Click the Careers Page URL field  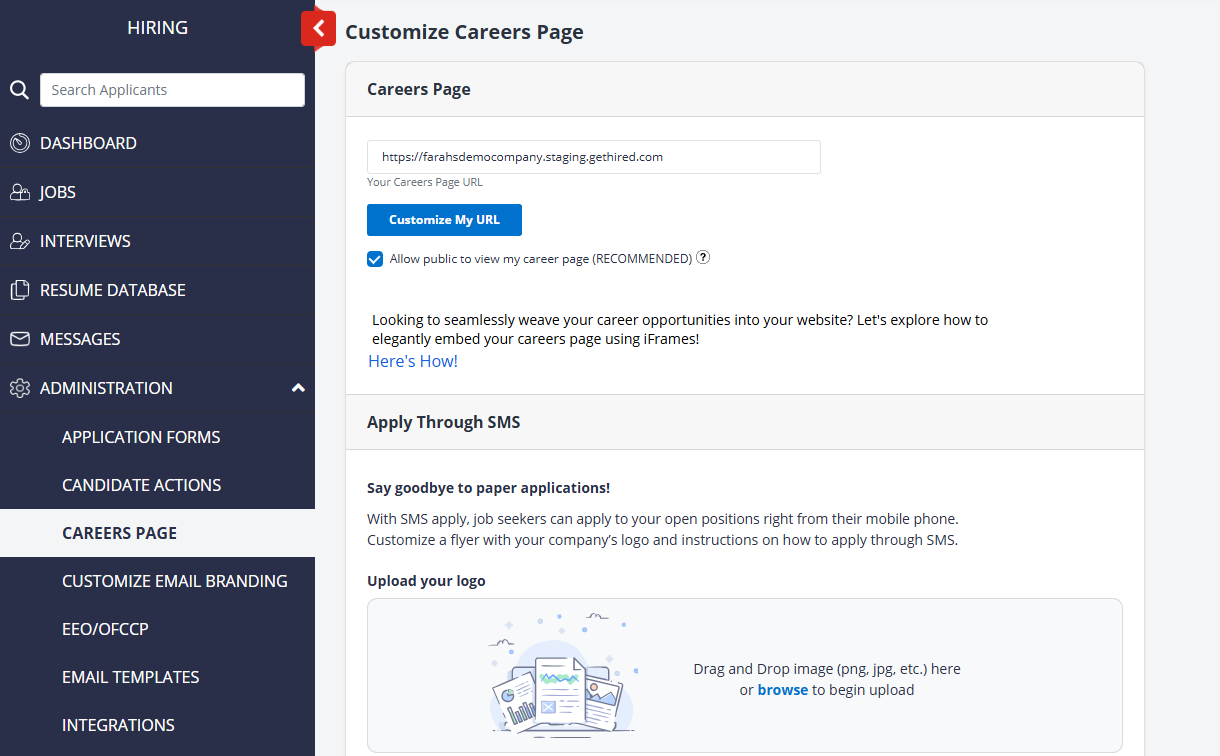coord(593,157)
